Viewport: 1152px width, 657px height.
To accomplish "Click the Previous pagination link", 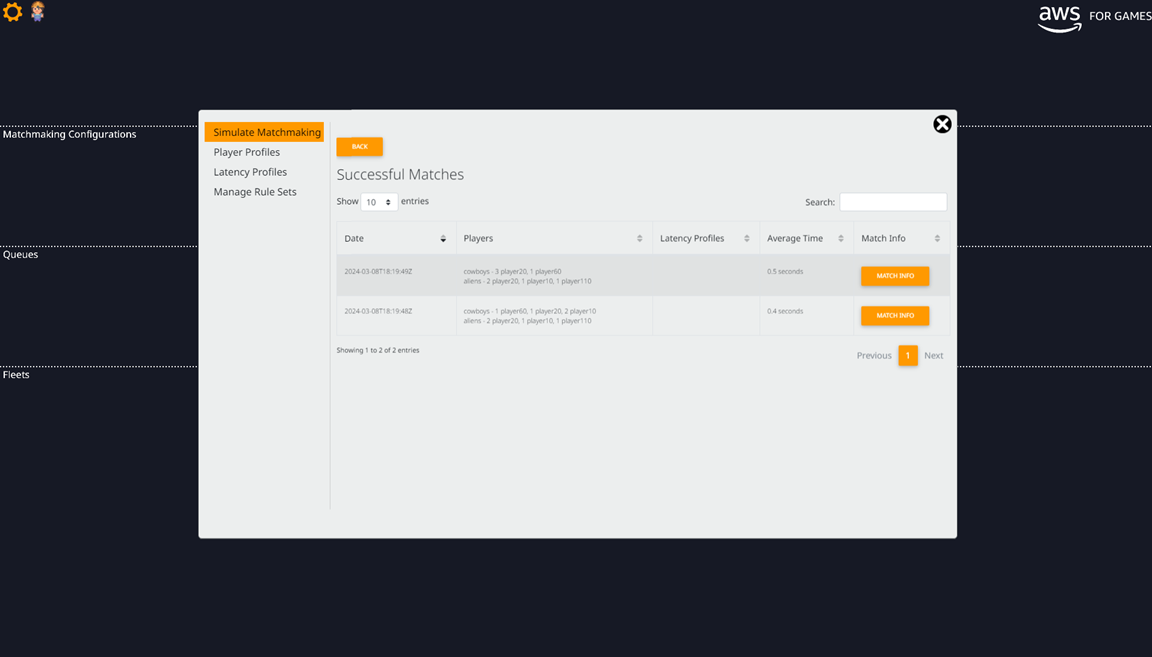I will [873, 355].
